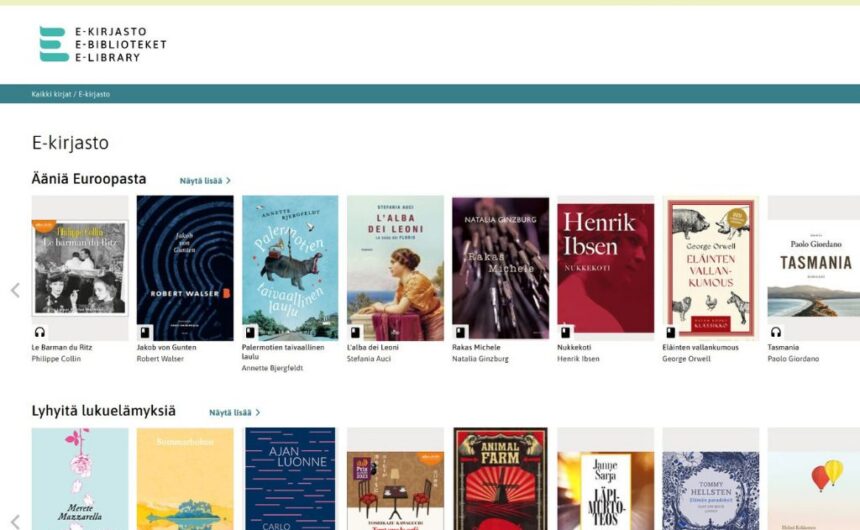The image size is (860, 530).
Task: Expand Ääniä Euroopasta with Näytä lisää
Action: coord(205,181)
